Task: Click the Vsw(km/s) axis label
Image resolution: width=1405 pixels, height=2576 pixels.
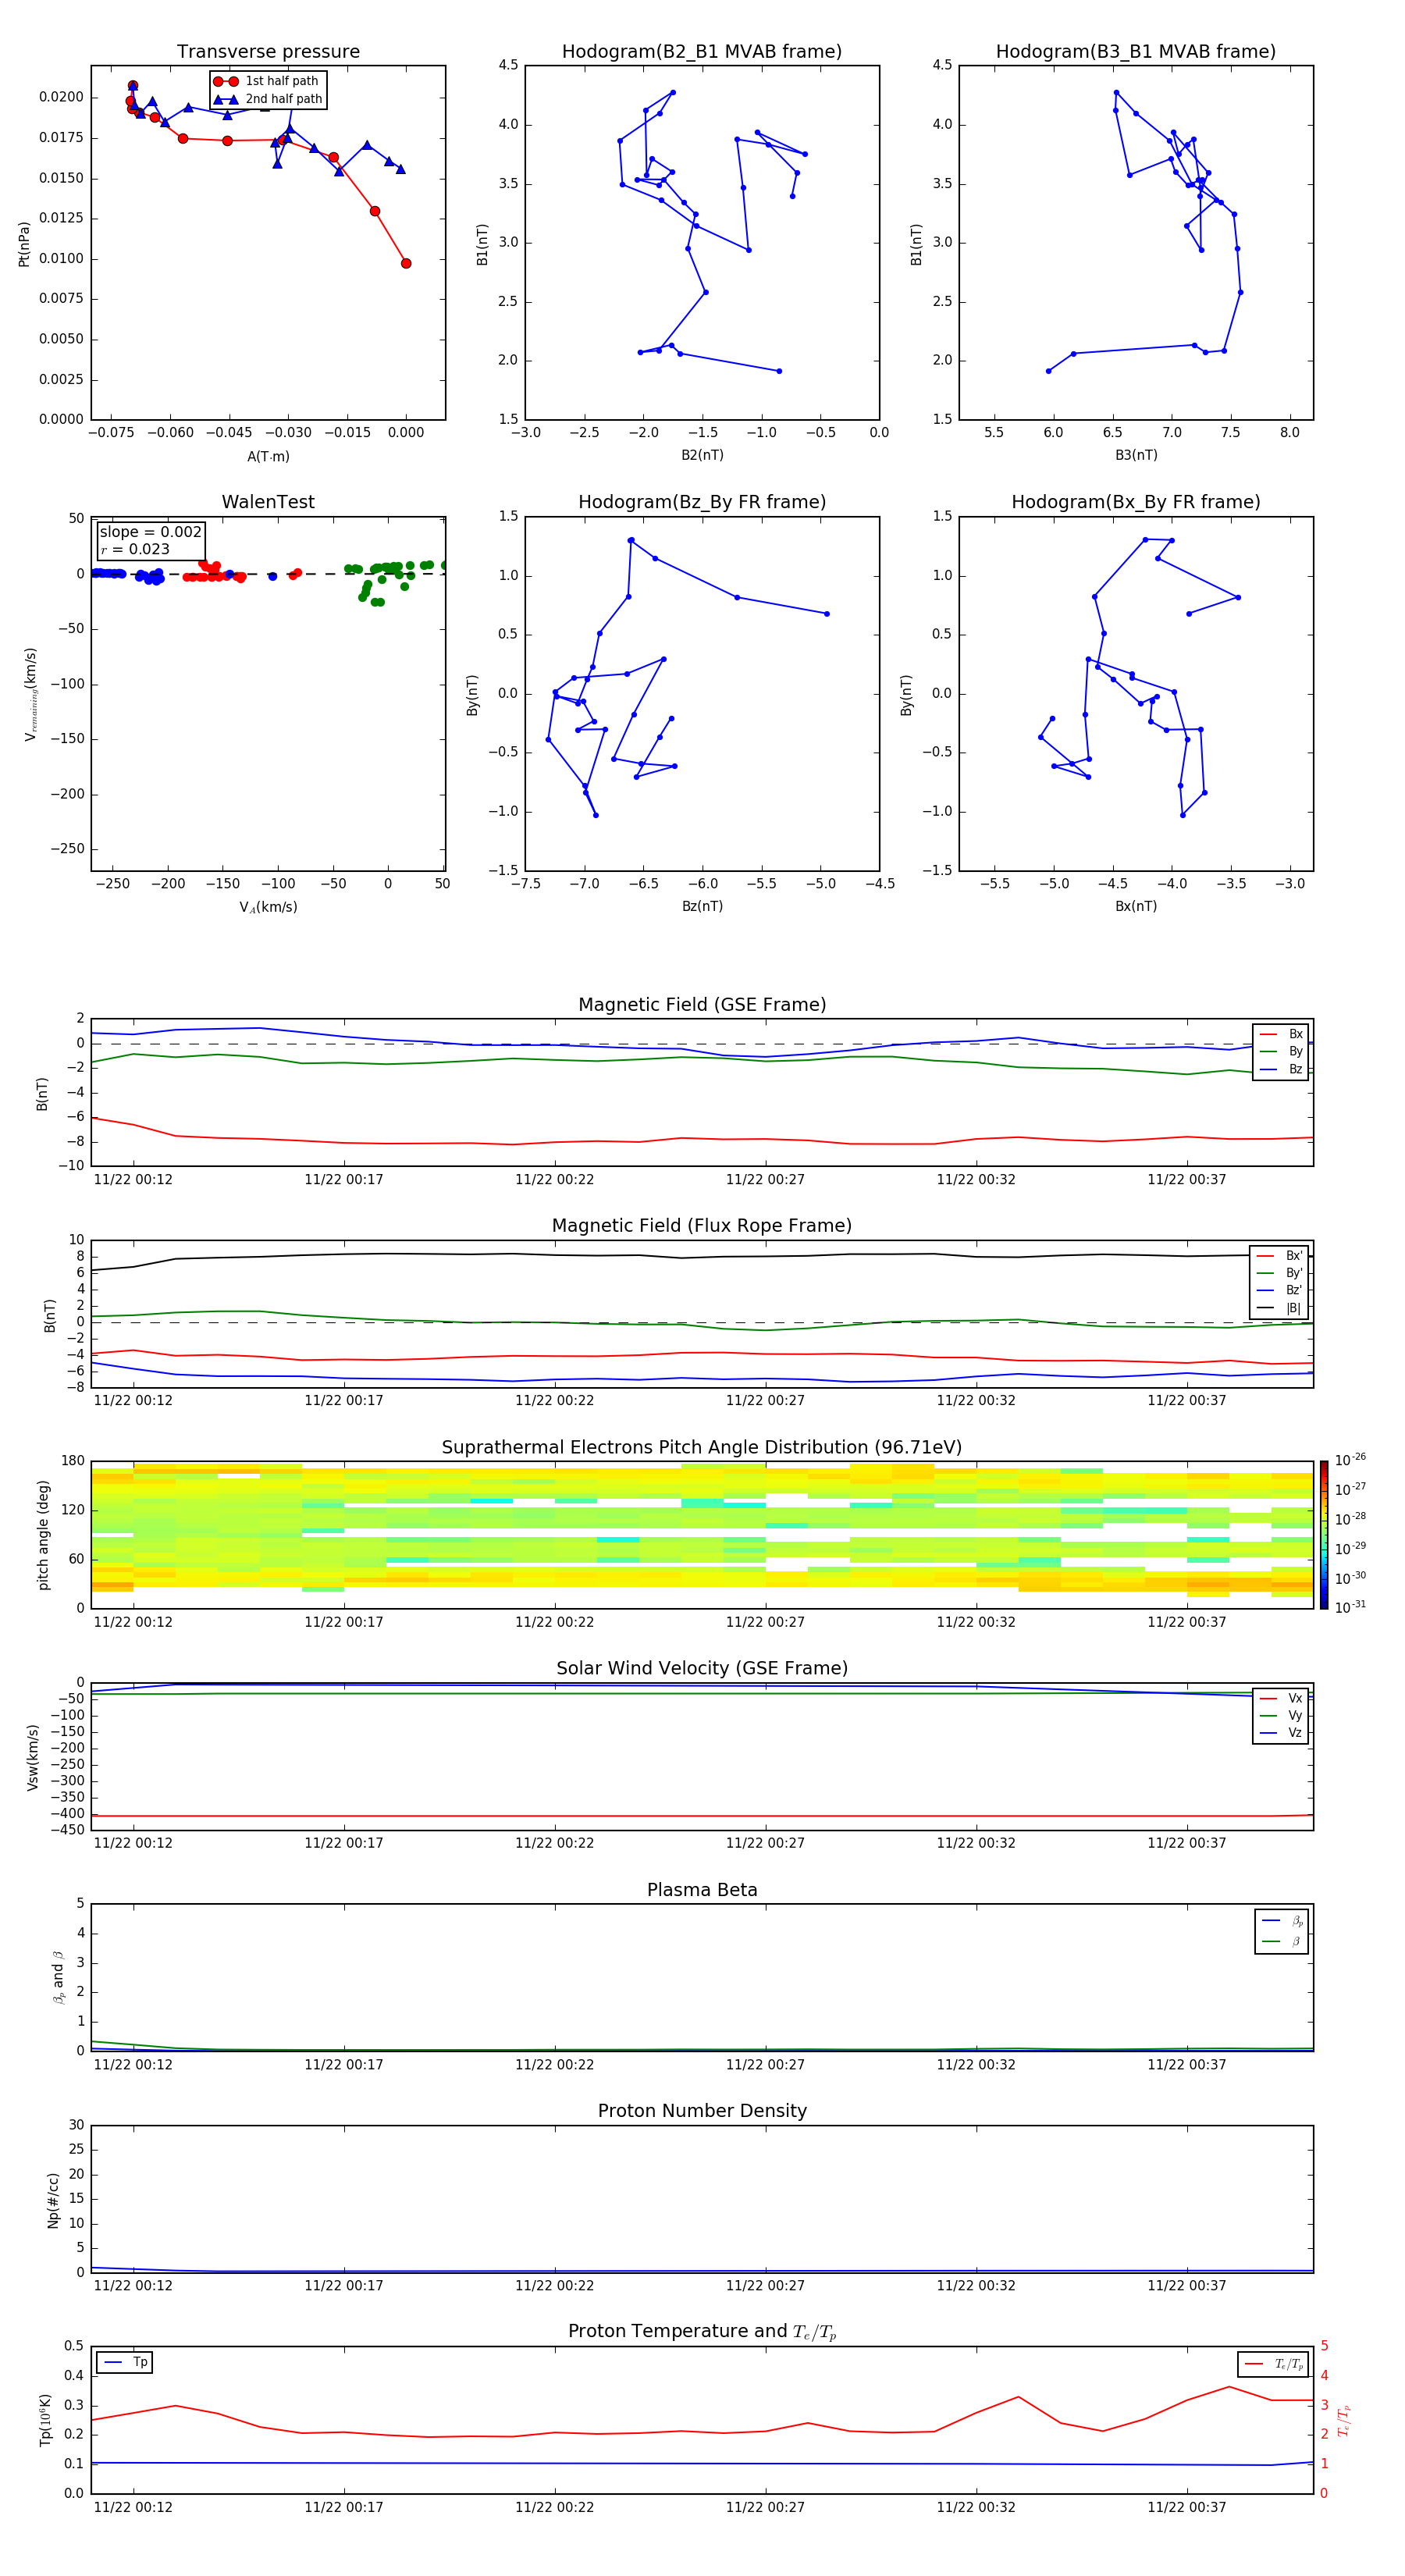Action: pos(33,1757)
